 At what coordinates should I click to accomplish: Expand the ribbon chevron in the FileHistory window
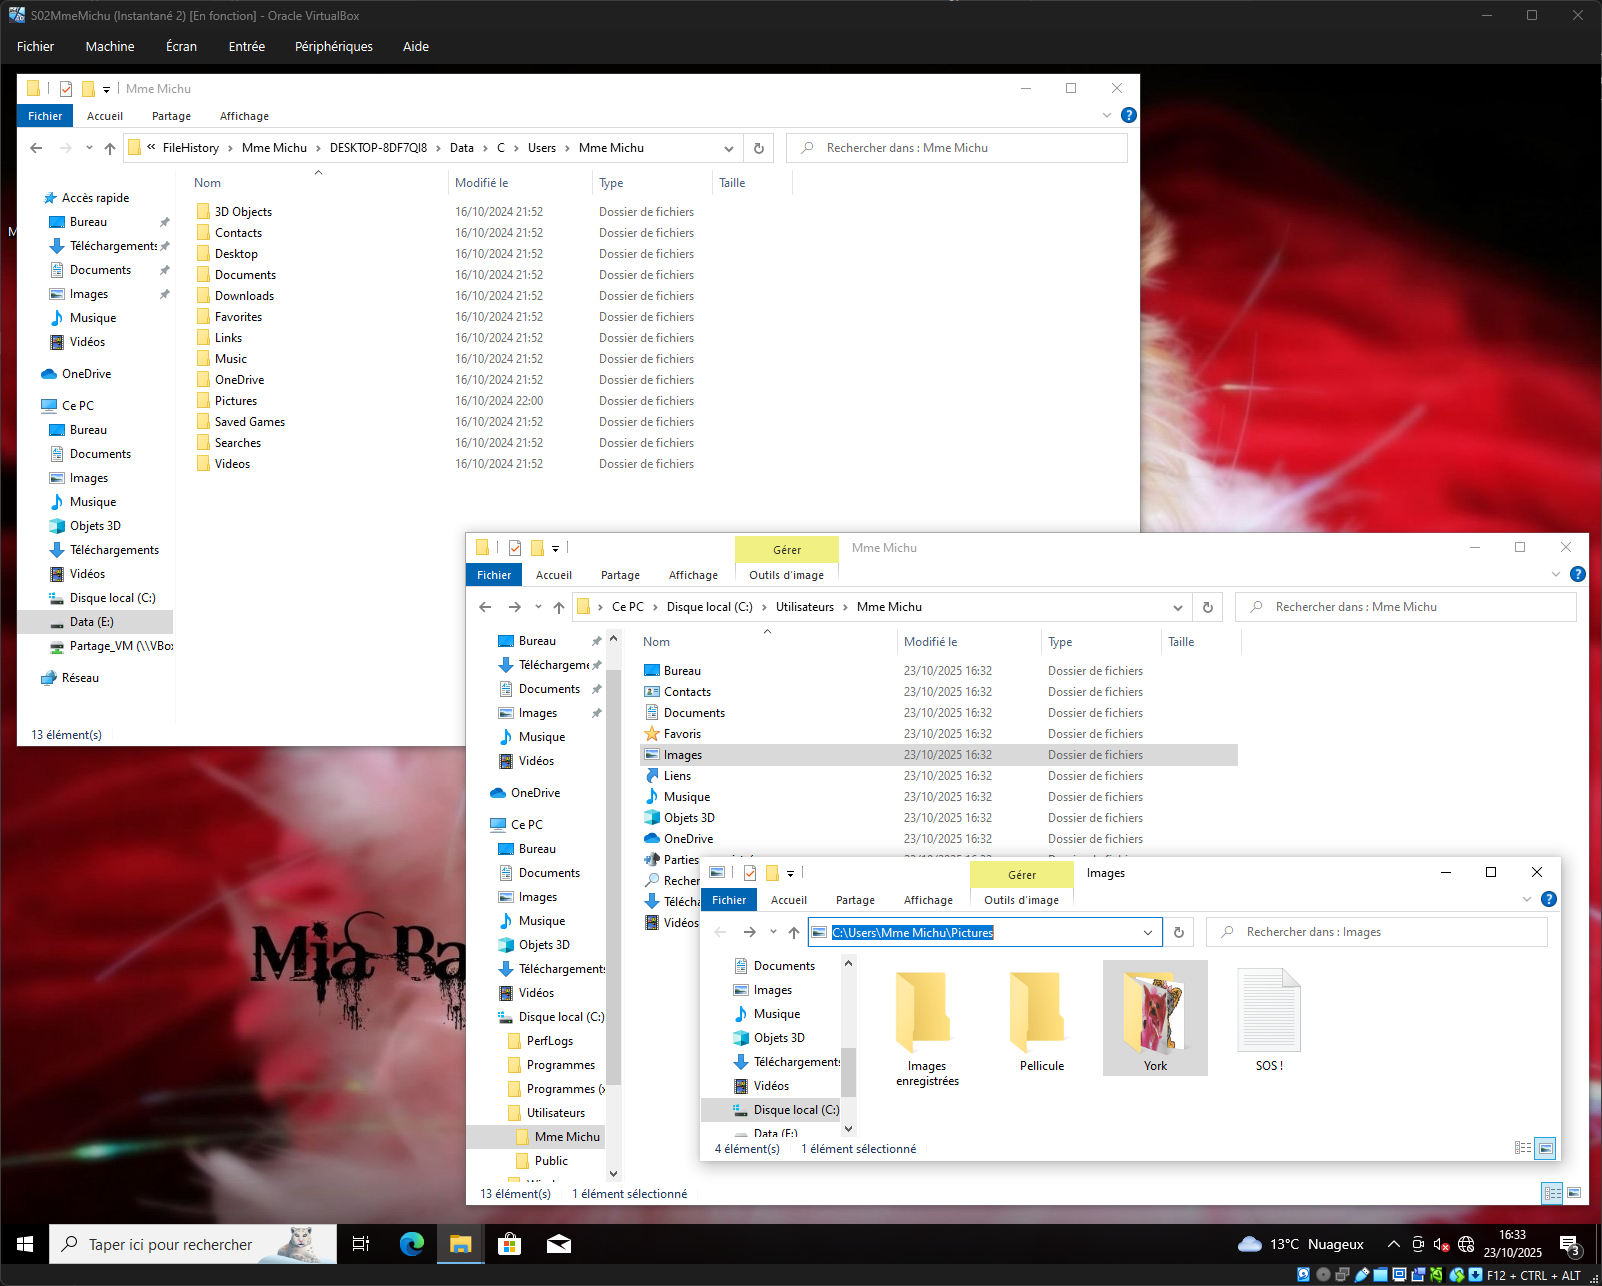[x=1106, y=116]
